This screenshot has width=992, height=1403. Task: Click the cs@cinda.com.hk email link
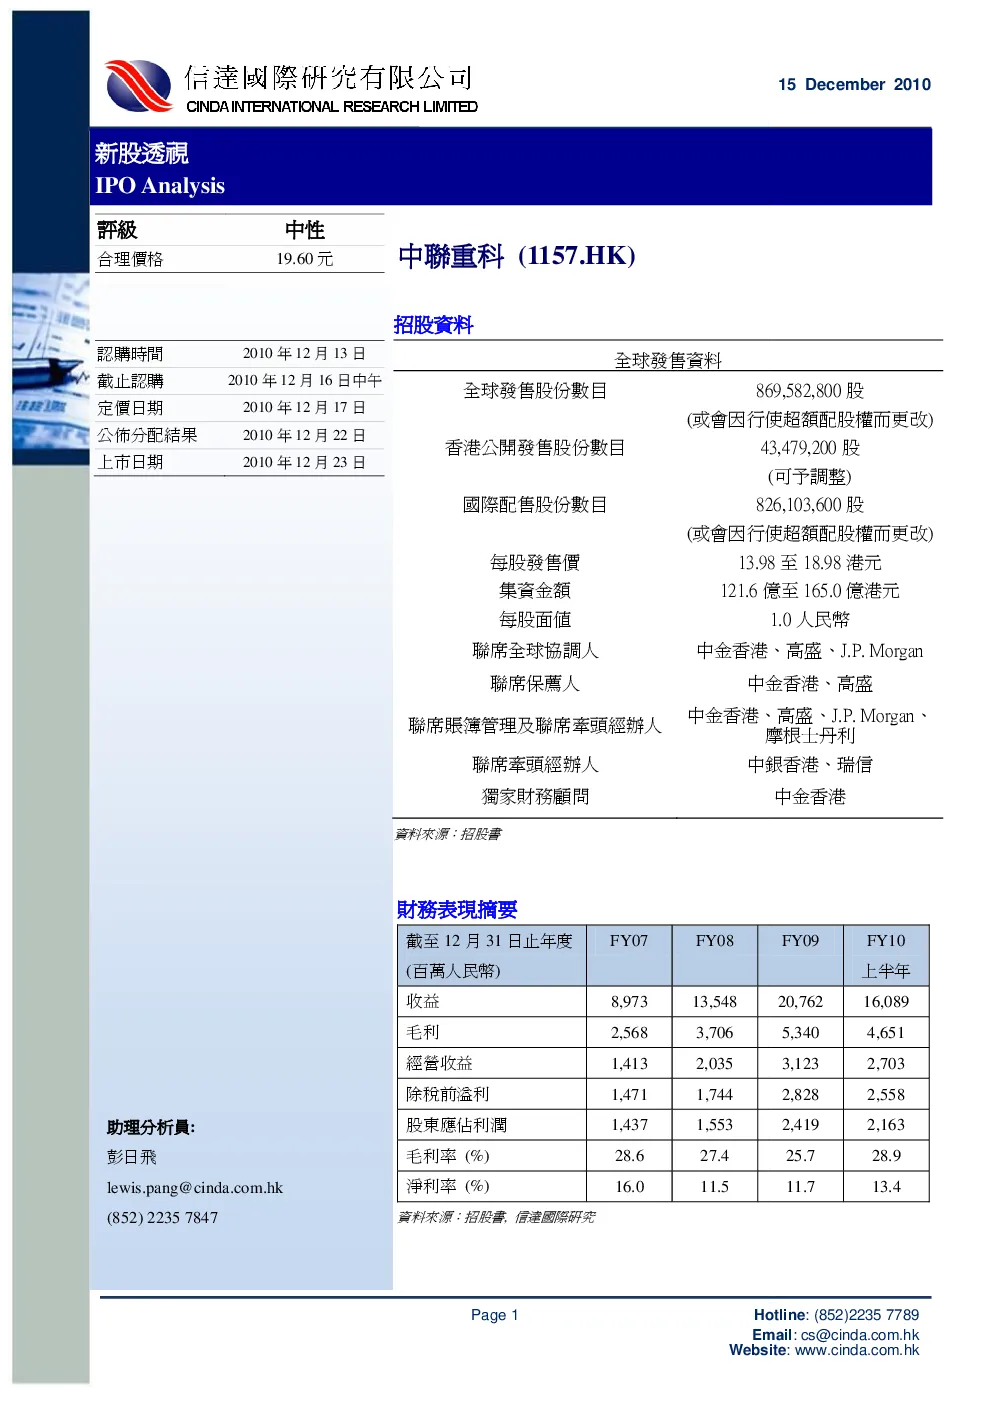[860, 1335]
